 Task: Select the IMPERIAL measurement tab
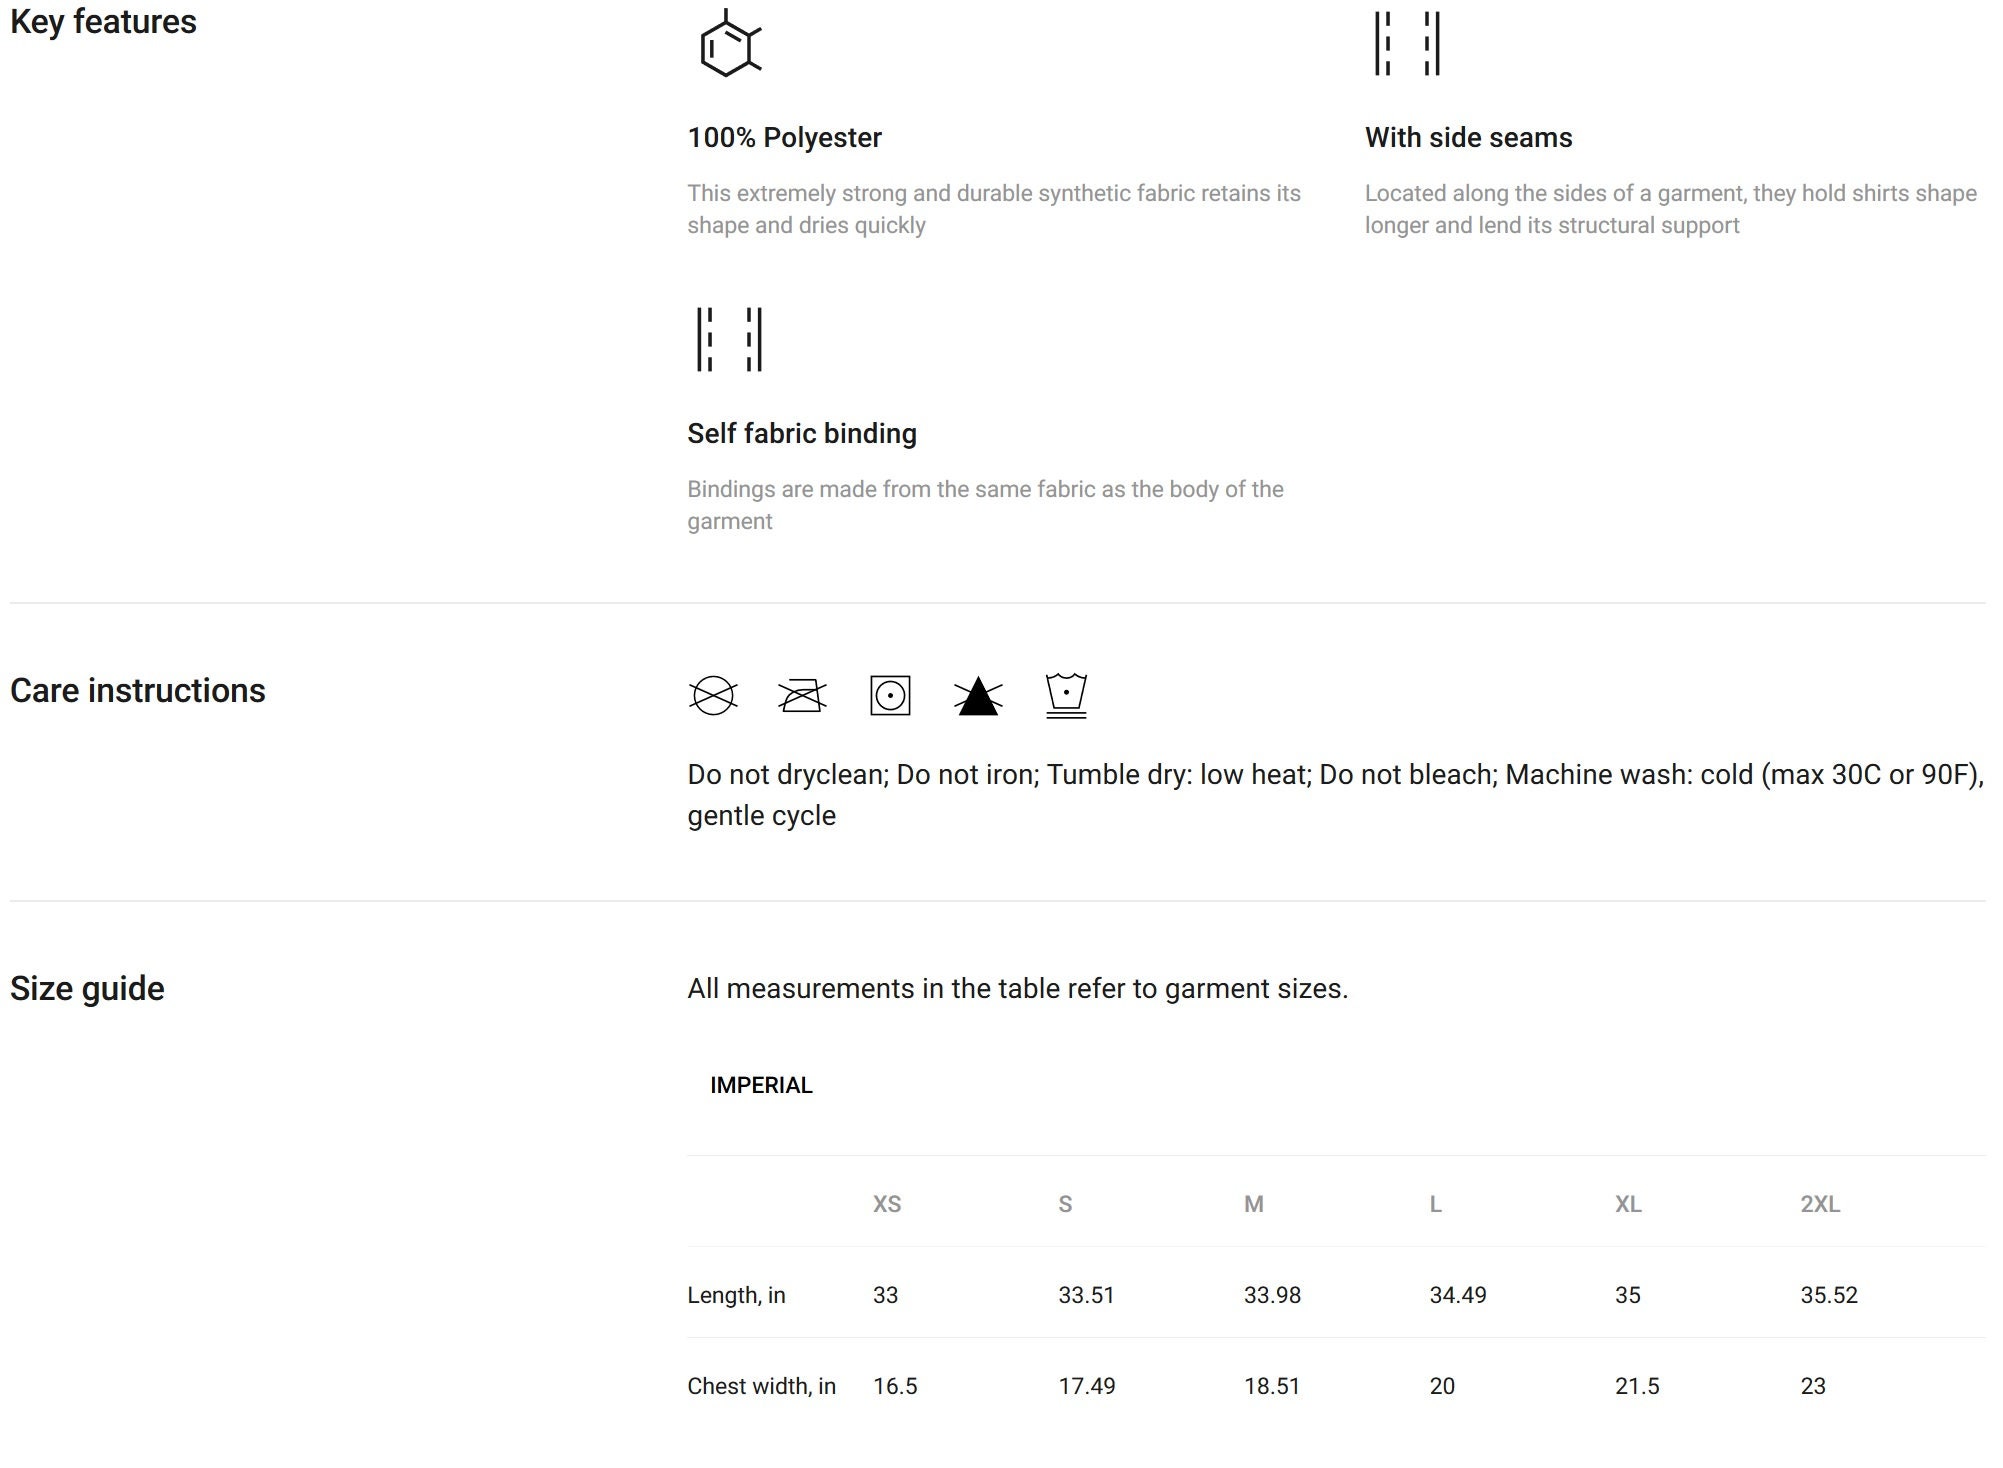[x=761, y=1086]
